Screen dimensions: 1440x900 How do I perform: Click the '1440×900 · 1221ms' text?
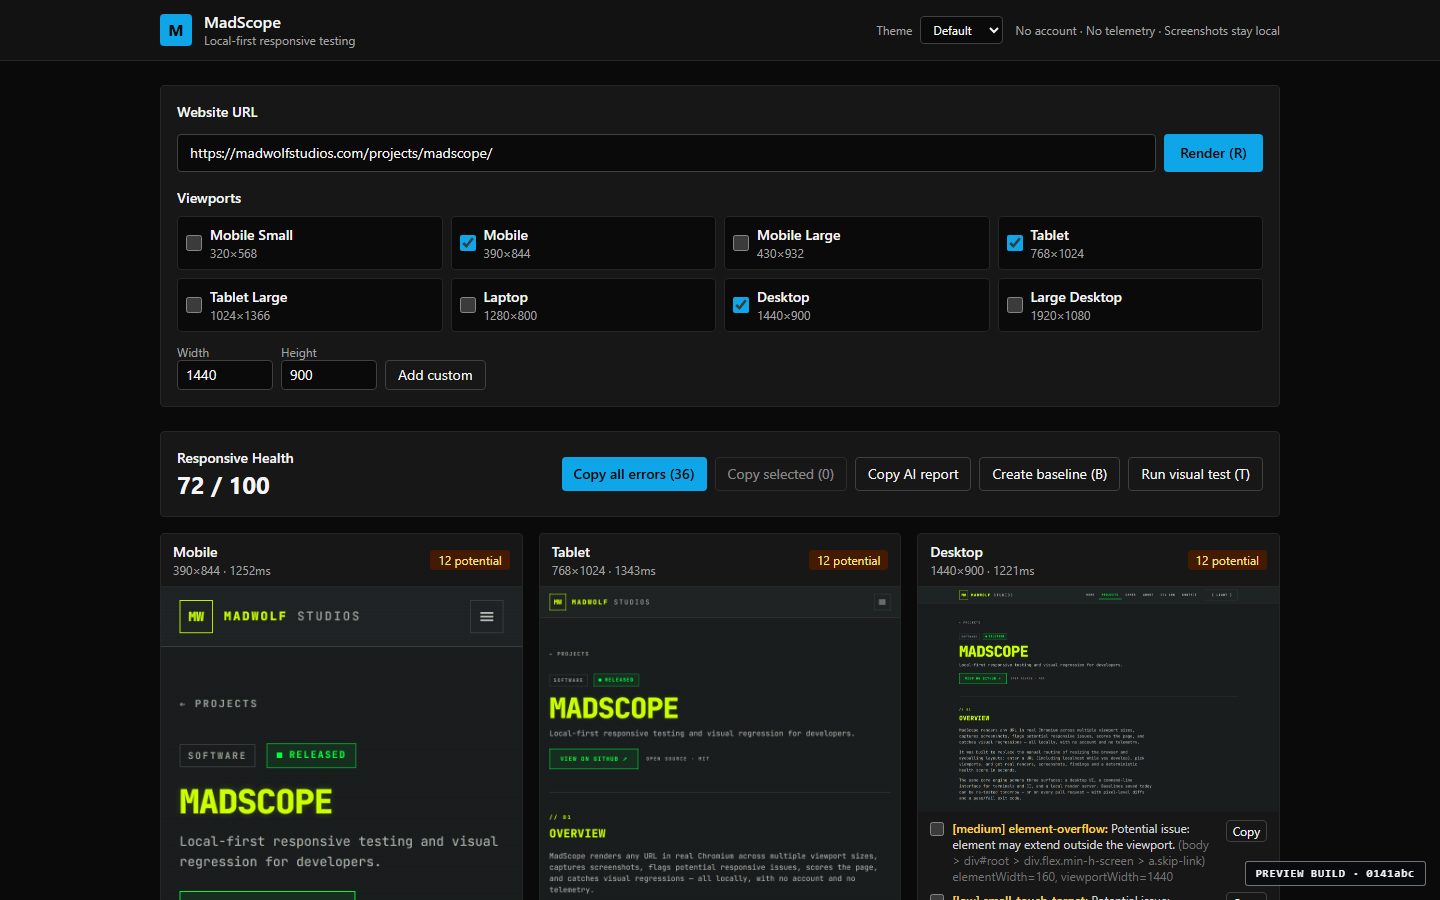pos(982,571)
